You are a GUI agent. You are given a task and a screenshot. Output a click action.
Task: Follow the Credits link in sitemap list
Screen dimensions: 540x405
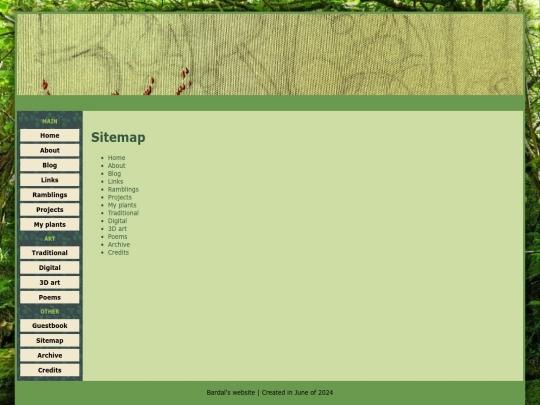point(118,253)
